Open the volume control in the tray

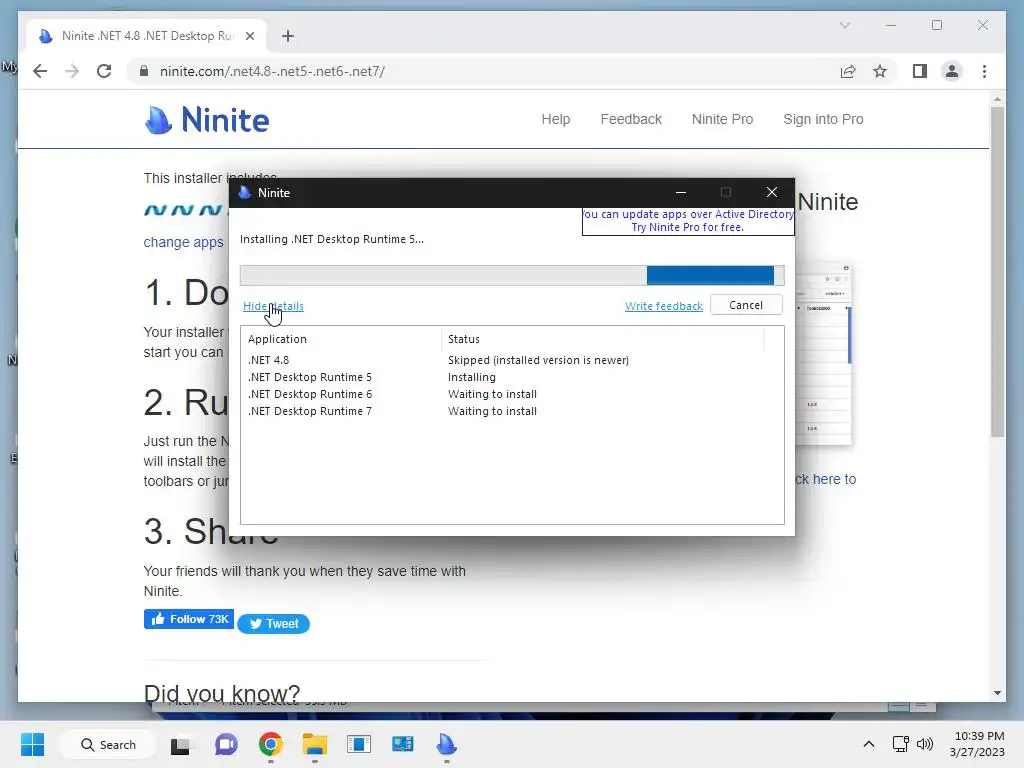pyautogui.click(x=925, y=744)
